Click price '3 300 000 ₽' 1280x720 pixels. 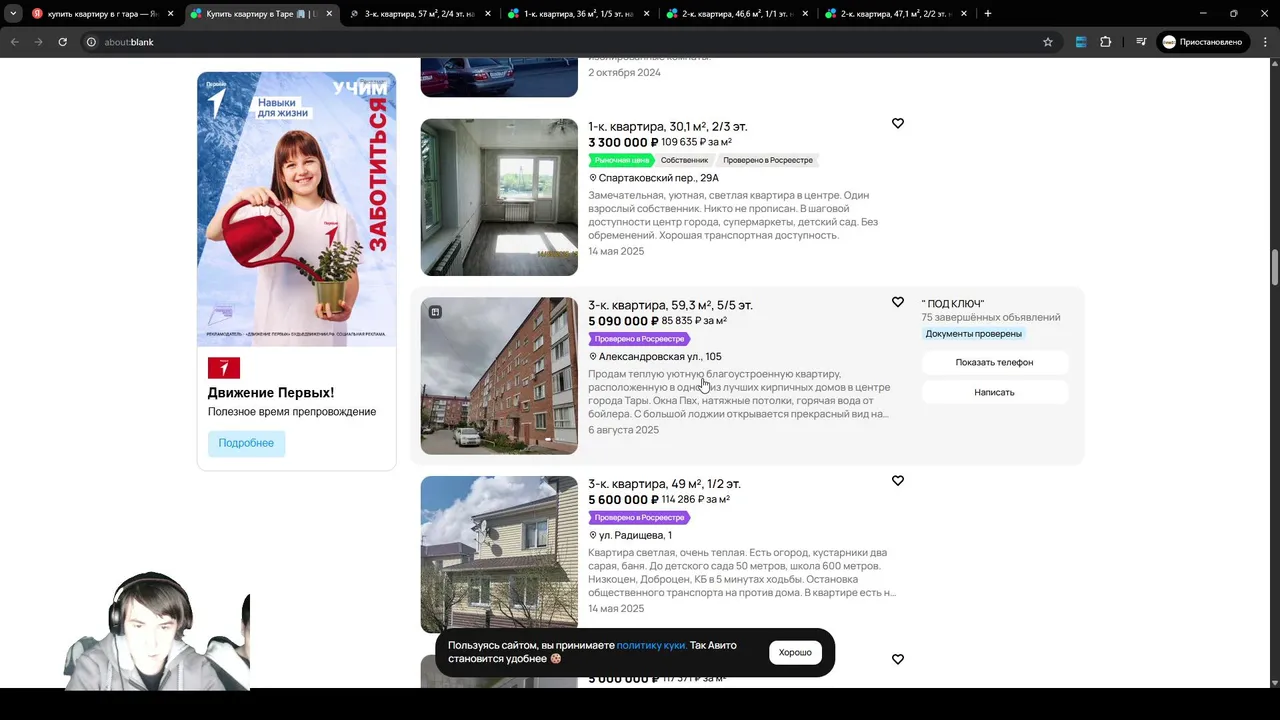click(x=623, y=143)
